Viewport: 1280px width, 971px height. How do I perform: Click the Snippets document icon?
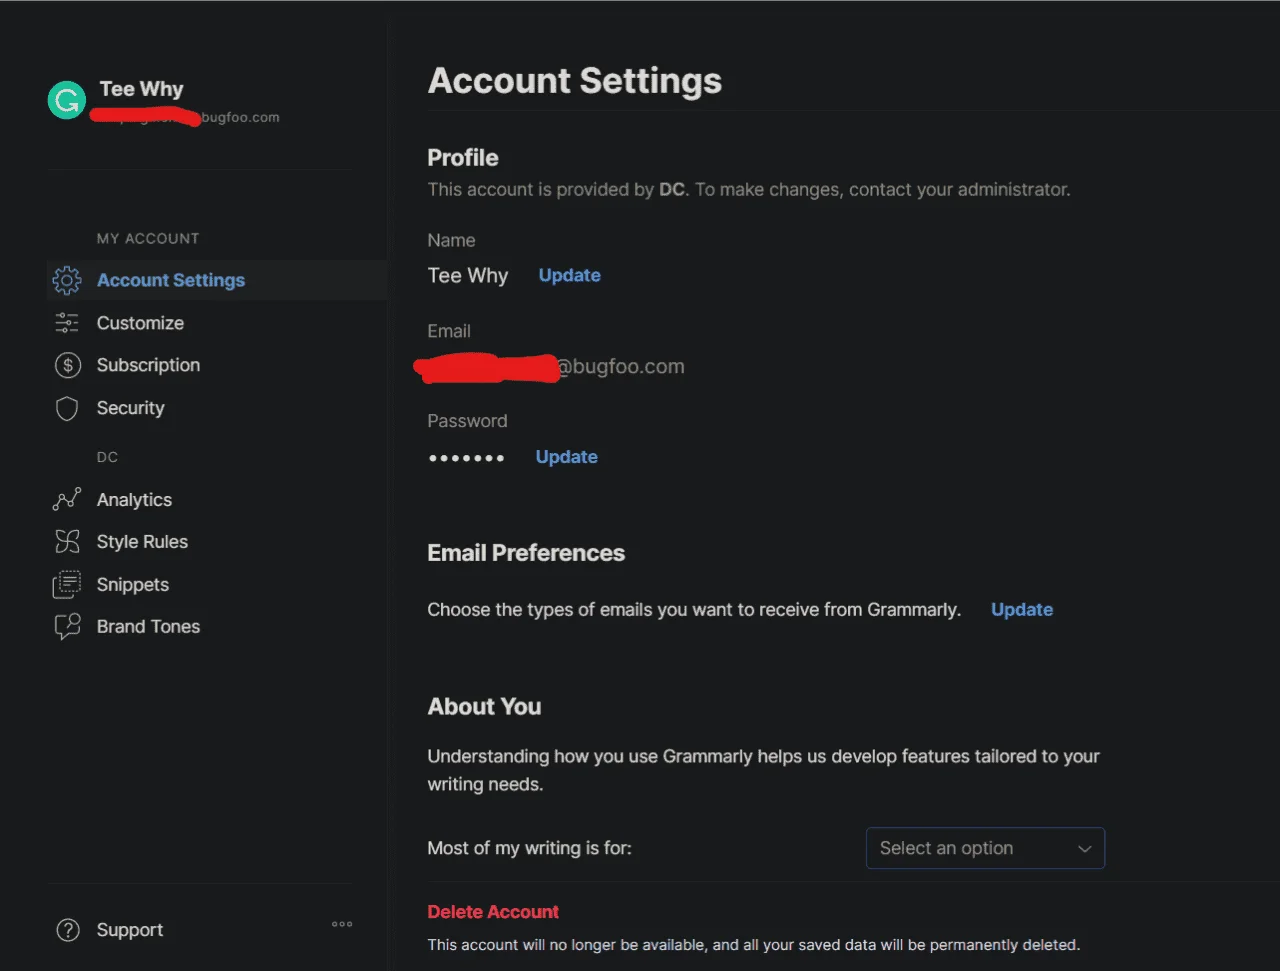(x=67, y=584)
